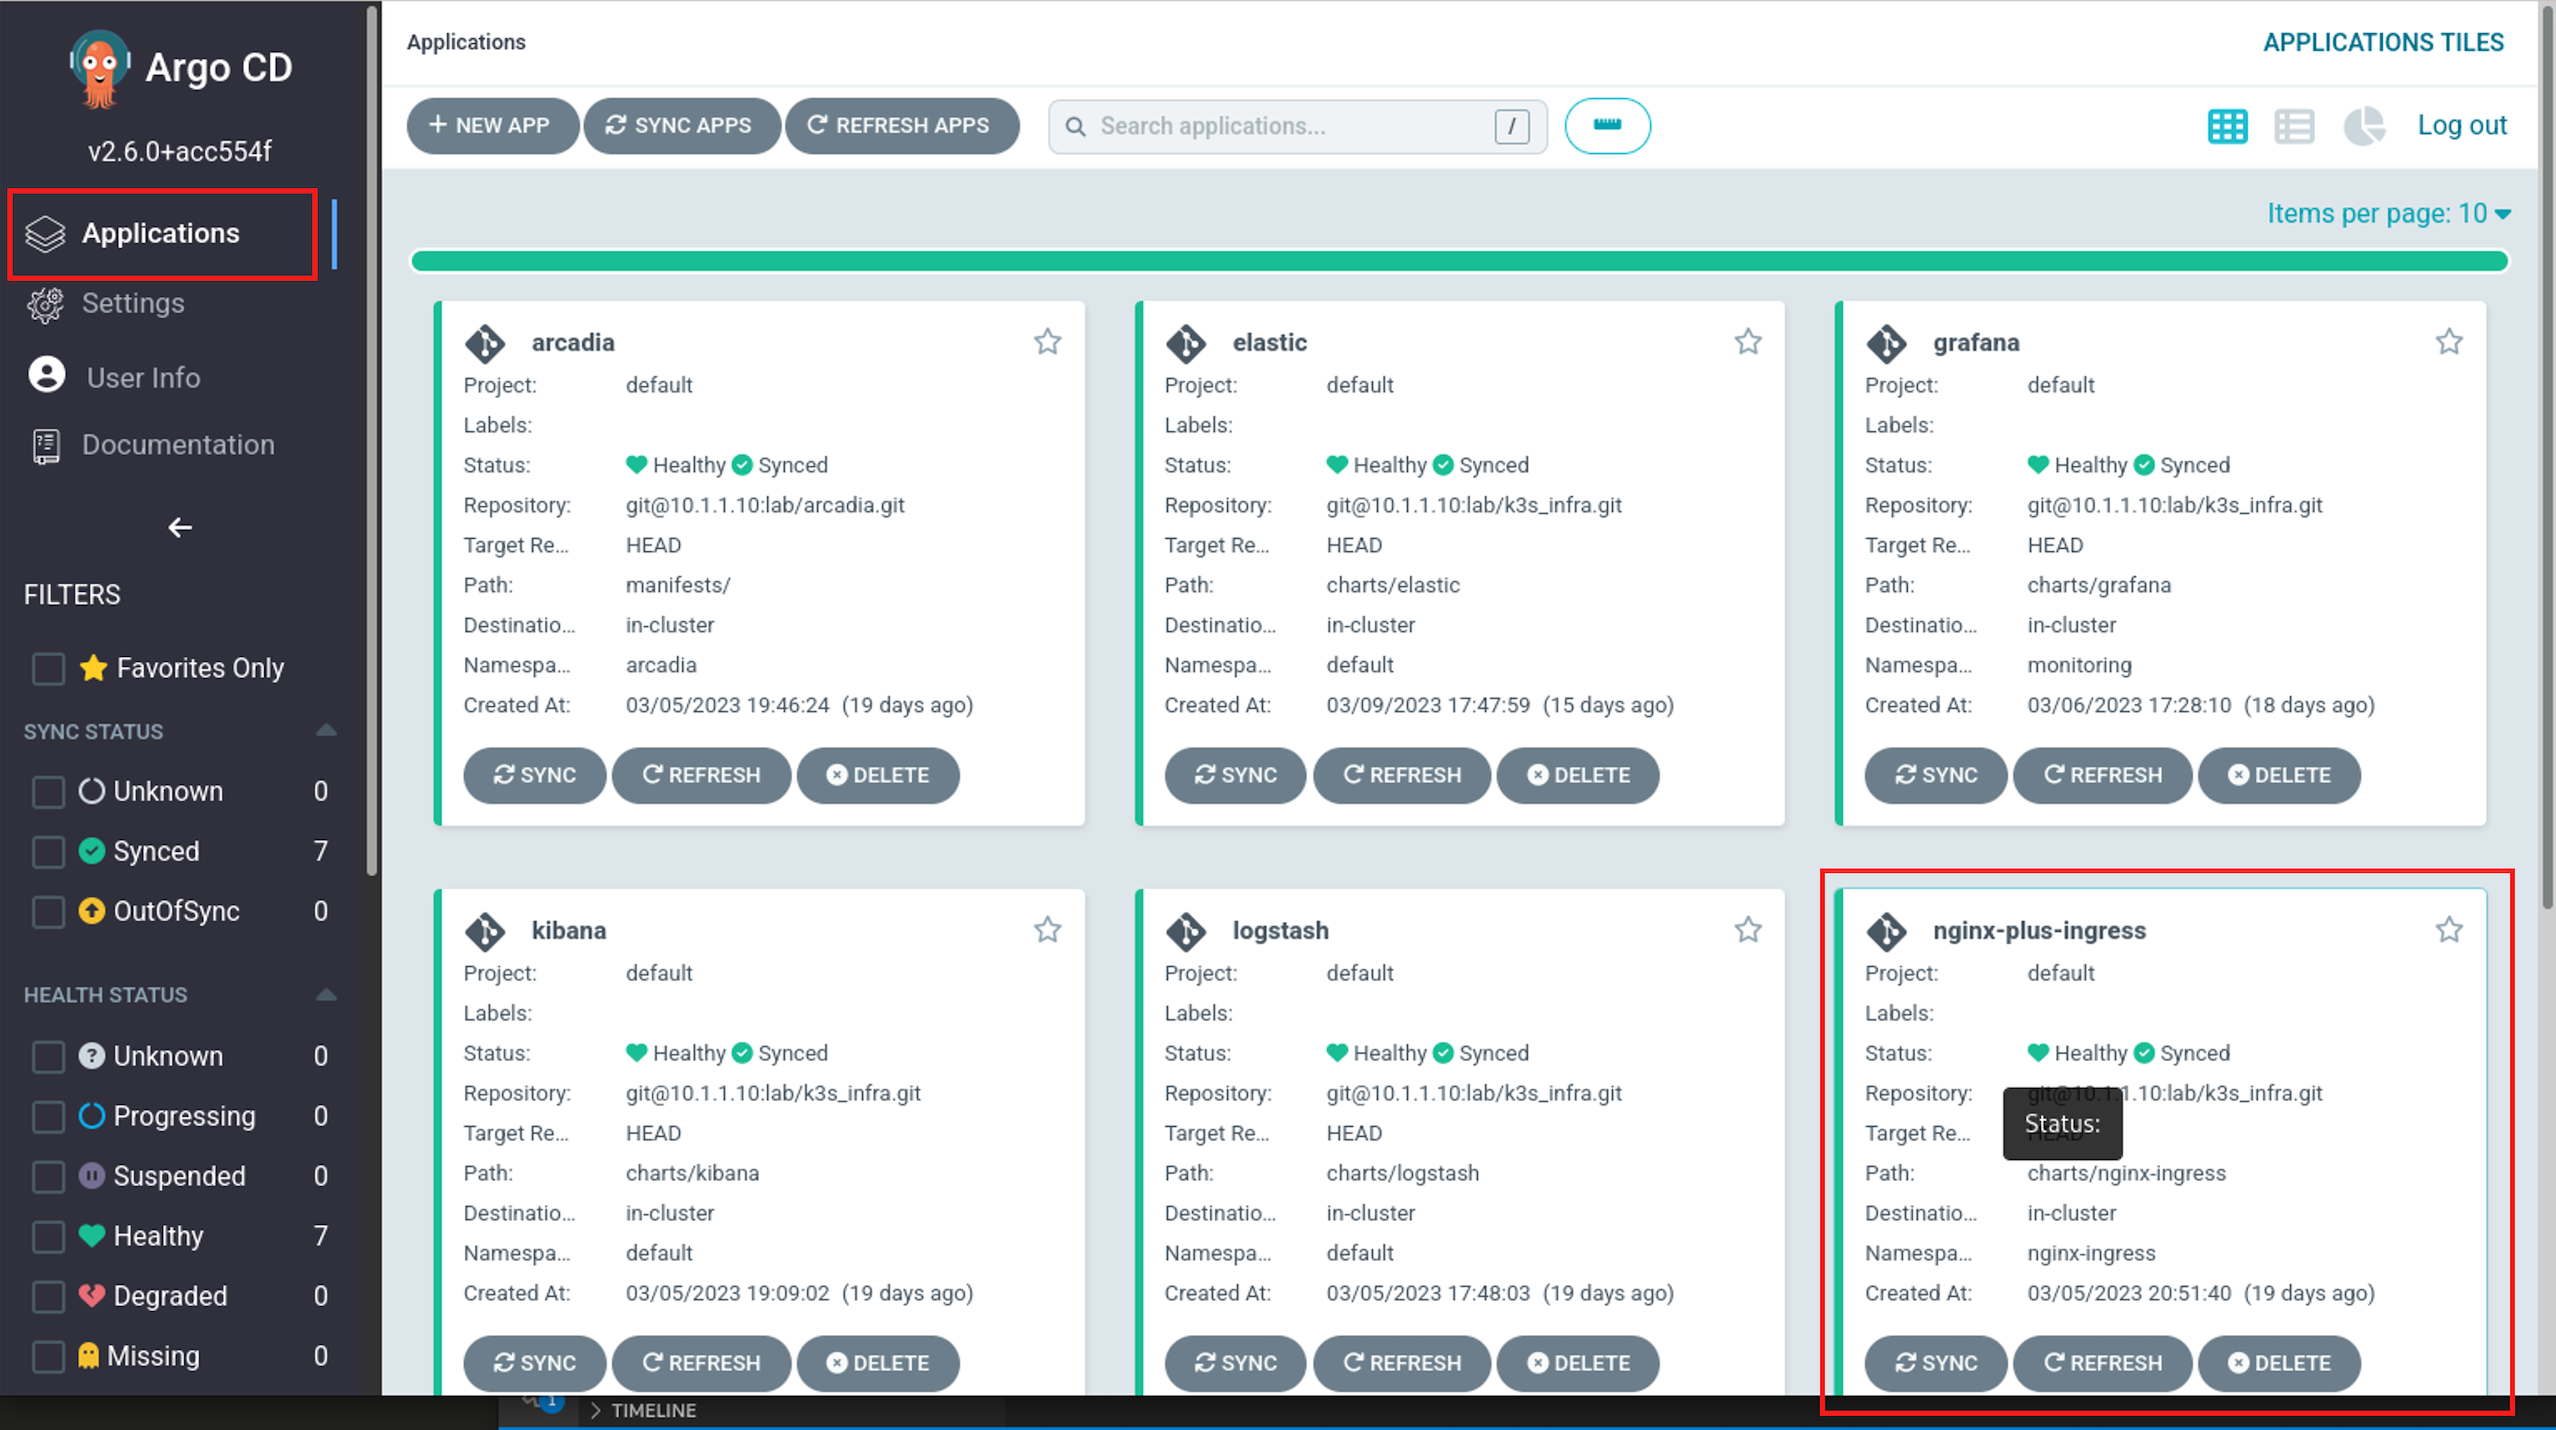Click the NEW APP button
Screen dimensions: 2556x1430
(x=491, y=126)
